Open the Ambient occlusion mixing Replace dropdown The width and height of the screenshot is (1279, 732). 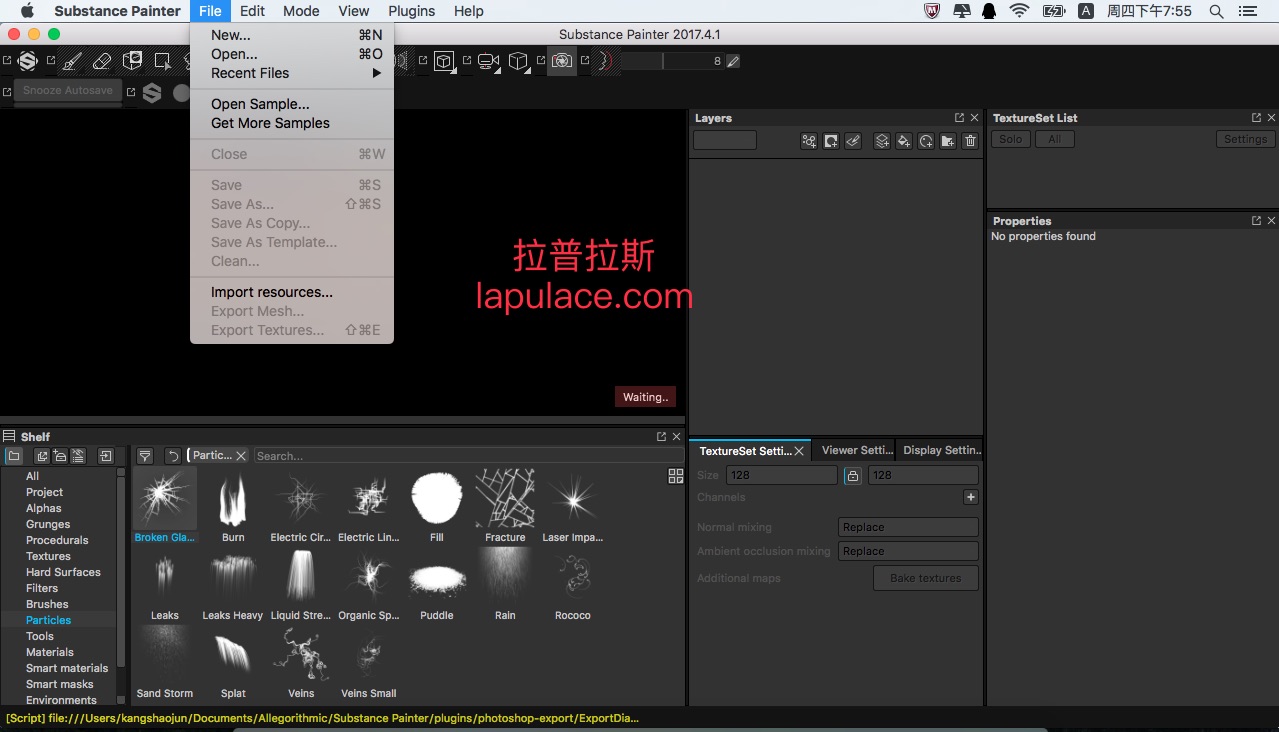click(908, 551)
